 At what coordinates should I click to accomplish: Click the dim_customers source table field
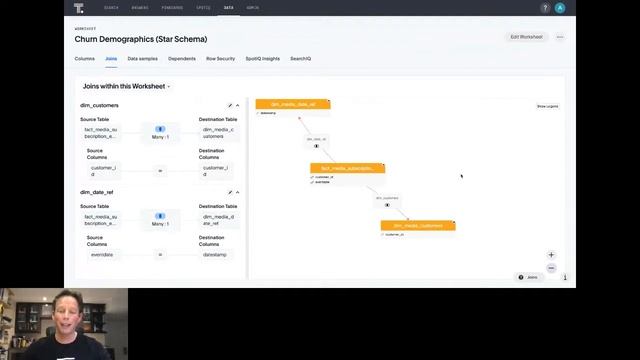[101, 133]
